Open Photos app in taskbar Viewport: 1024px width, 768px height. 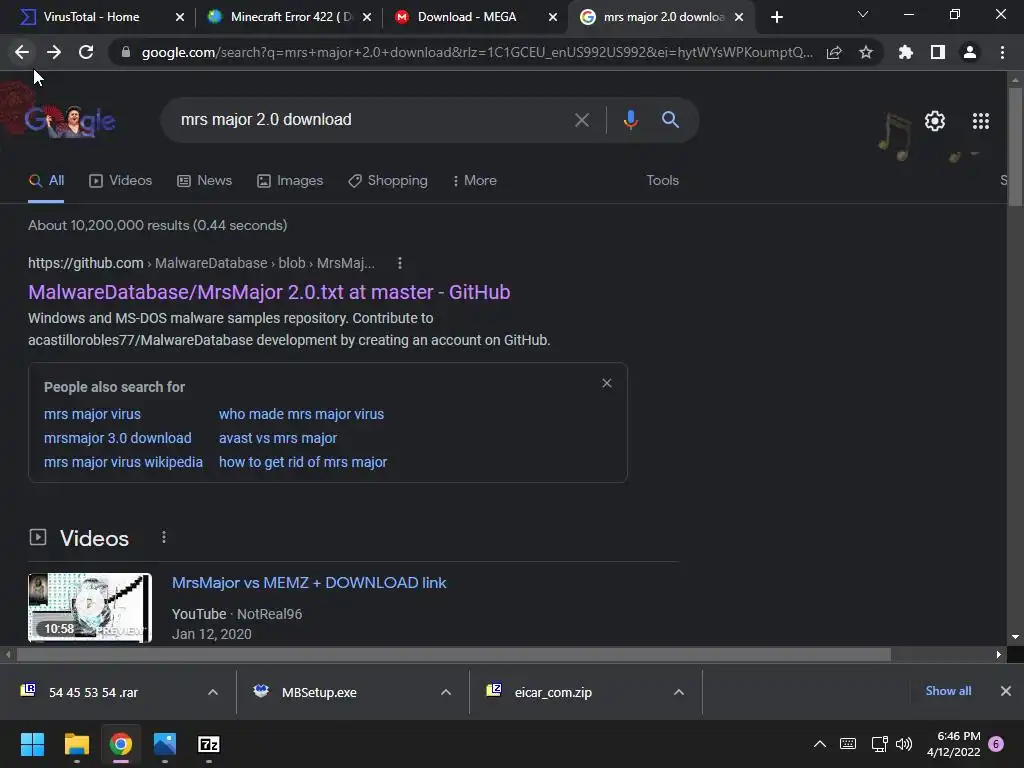coord(165,744)
